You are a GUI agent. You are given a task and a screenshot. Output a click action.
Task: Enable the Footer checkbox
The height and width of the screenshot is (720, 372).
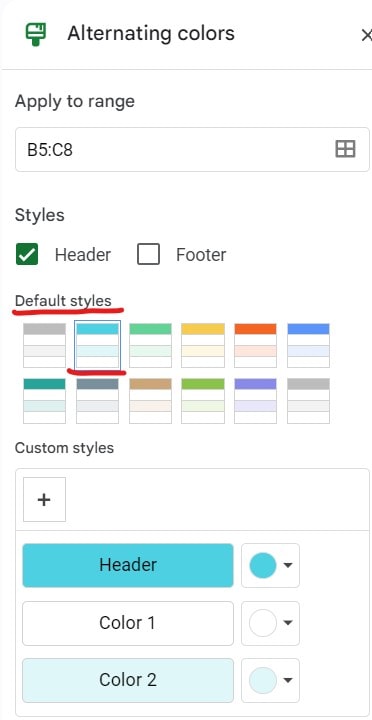(x=148, y=254)
